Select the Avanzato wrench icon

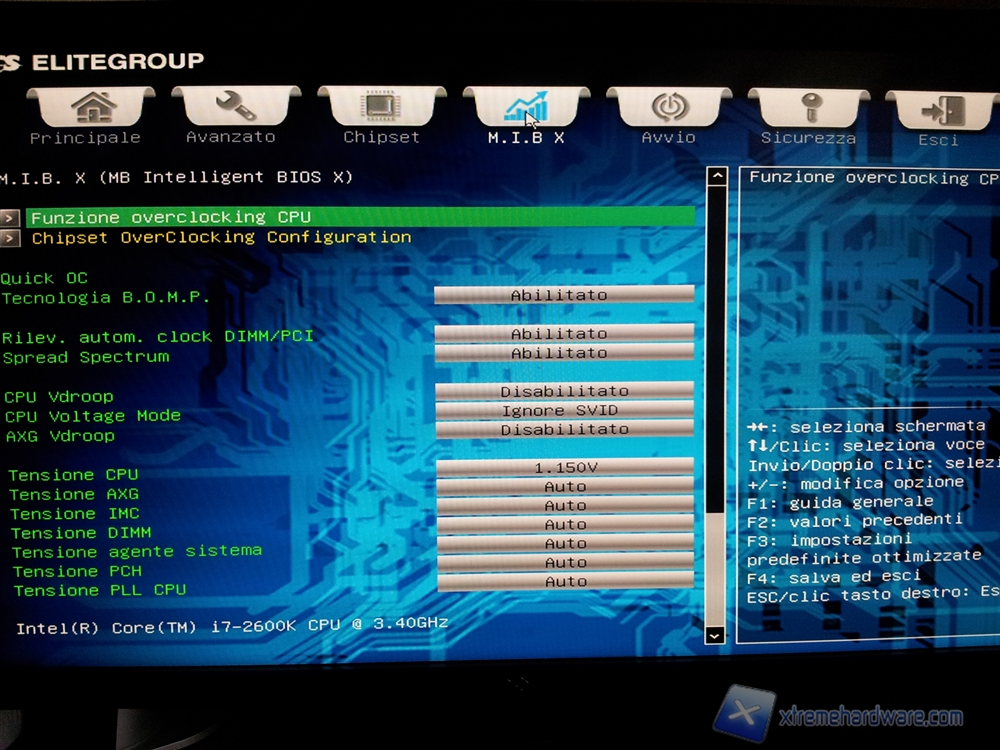coord(236,106)
